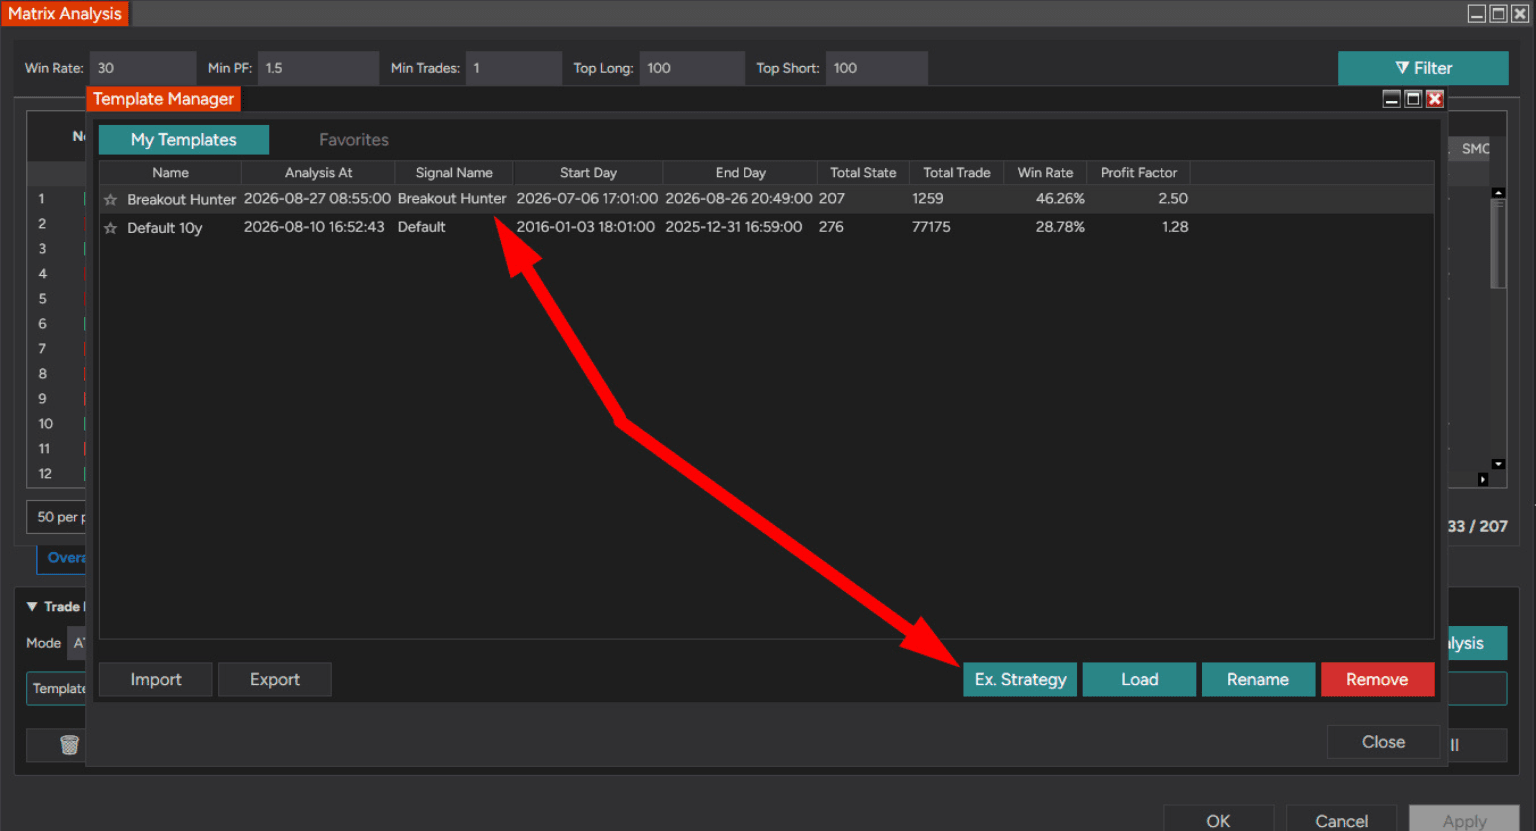This screenshot has height=831, width=1536.
Task: Click the '1259' total trade cell
Action: (928, 199)
